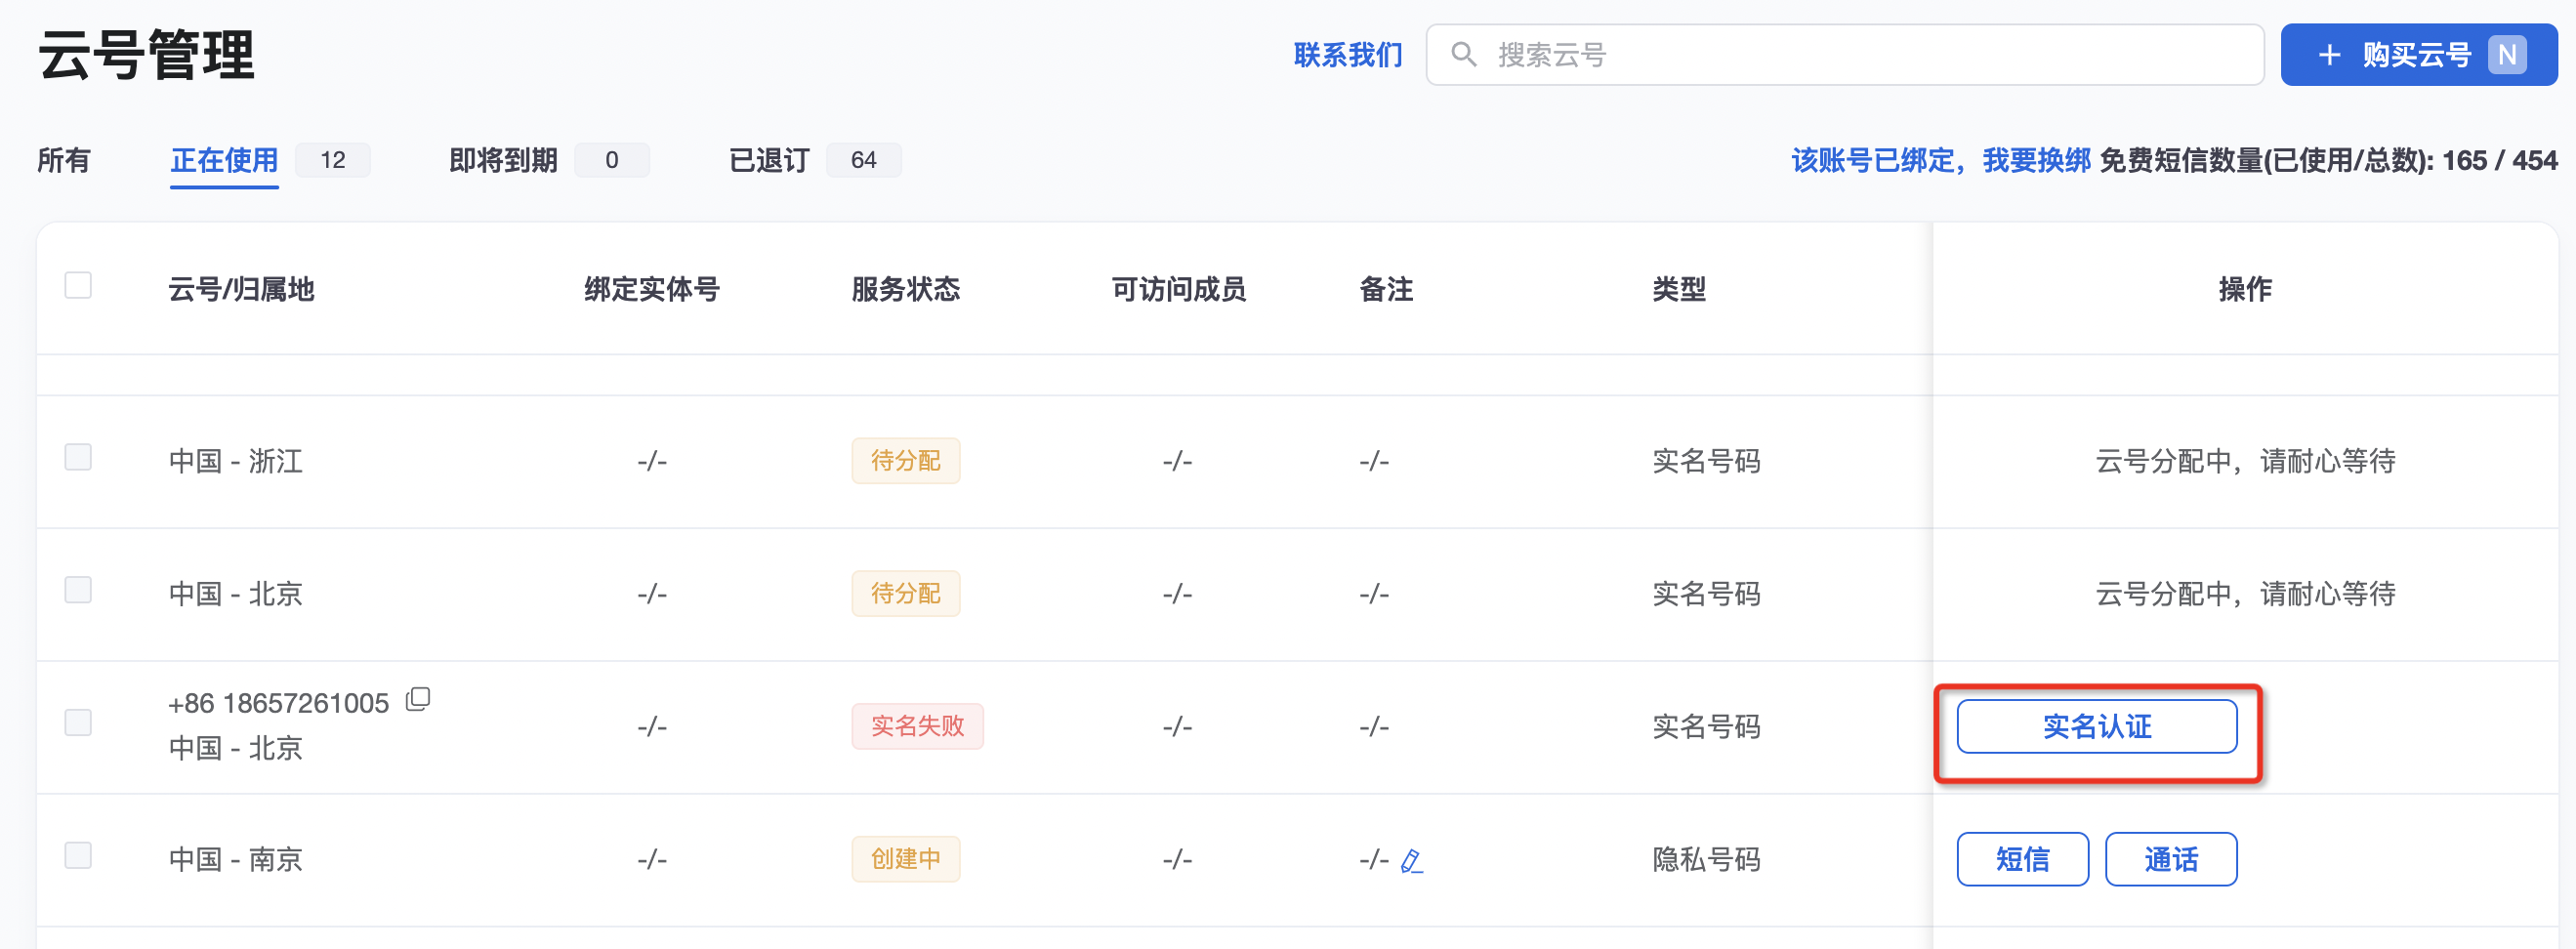Viewport: 2576px width, 949px height.
Task: Click the edit pencil icon in 南京 row
Action: [x=1411, y=860]
